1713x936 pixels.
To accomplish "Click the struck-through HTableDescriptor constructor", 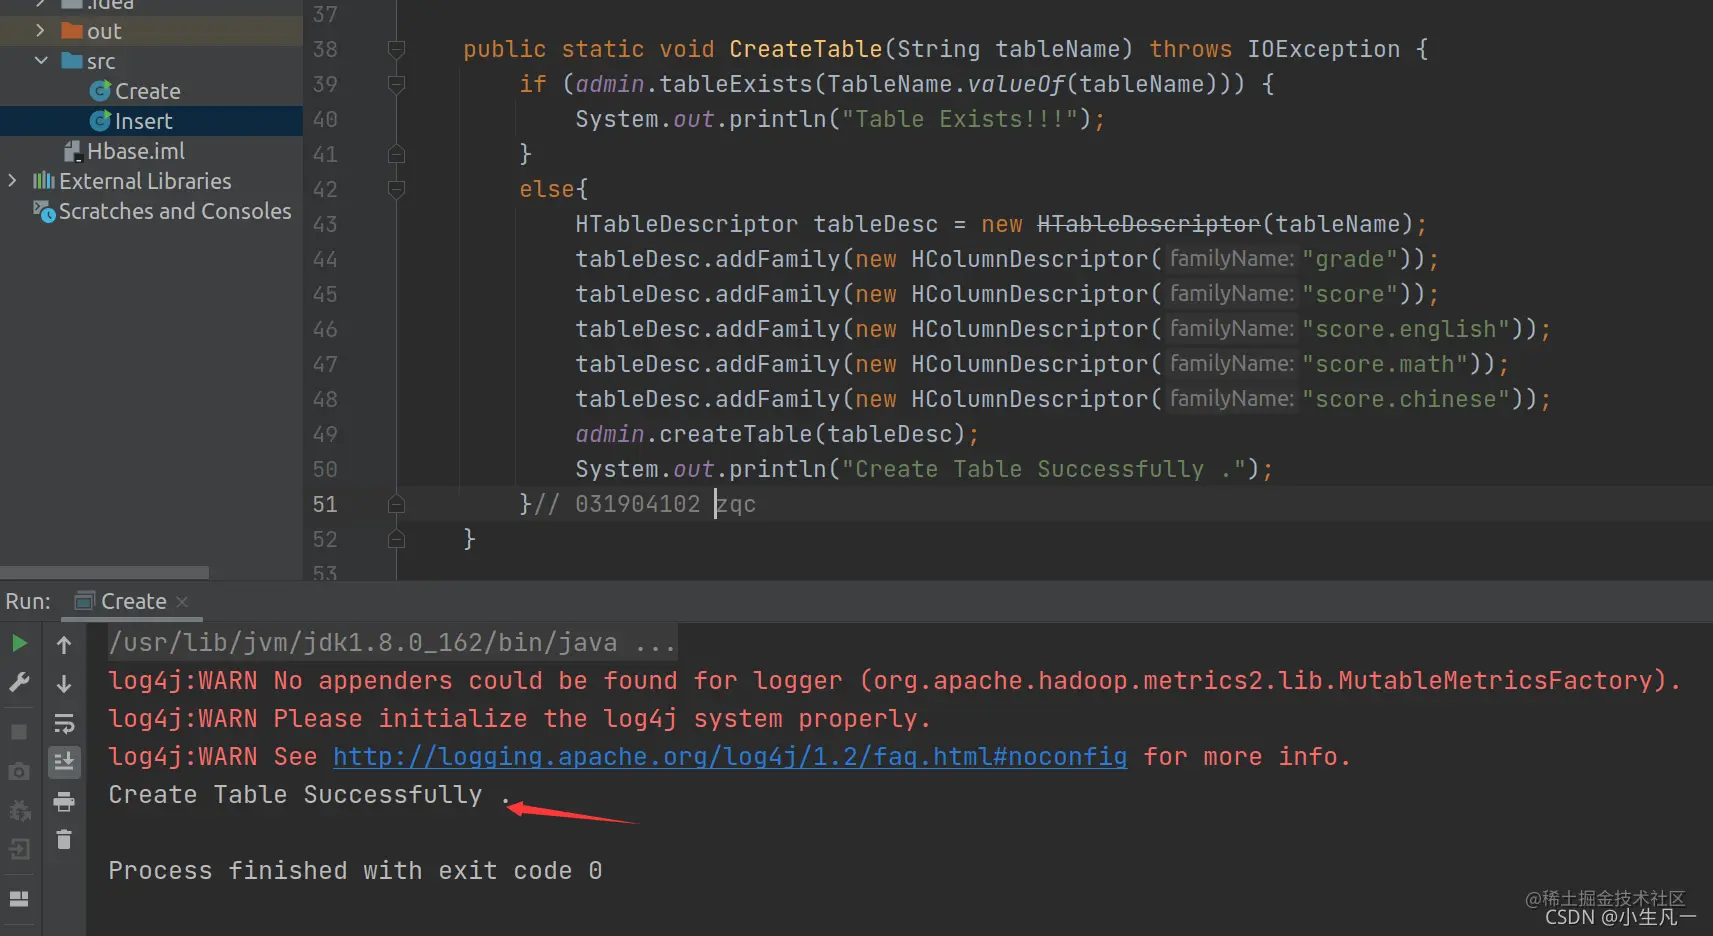I will point(1148,224).
